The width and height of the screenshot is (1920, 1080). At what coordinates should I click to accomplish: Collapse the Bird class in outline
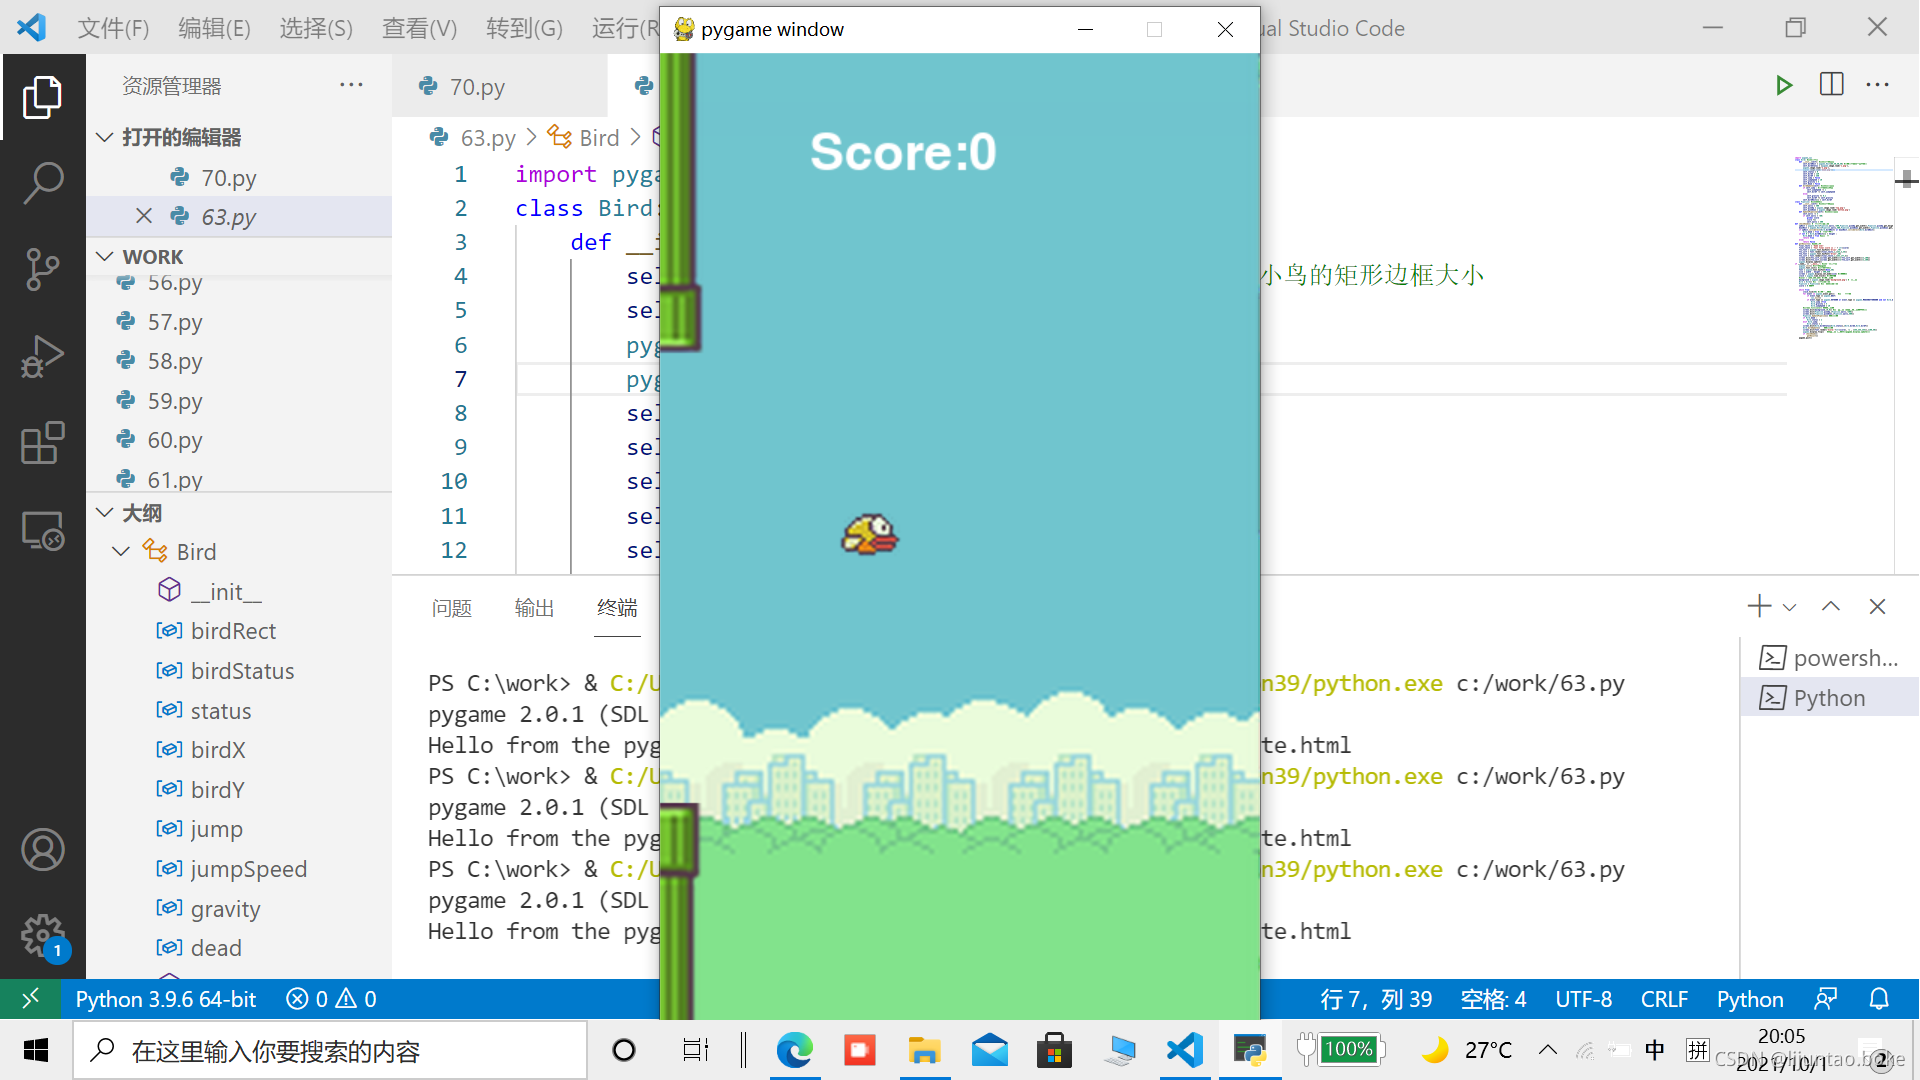click(x=121, y=552)
